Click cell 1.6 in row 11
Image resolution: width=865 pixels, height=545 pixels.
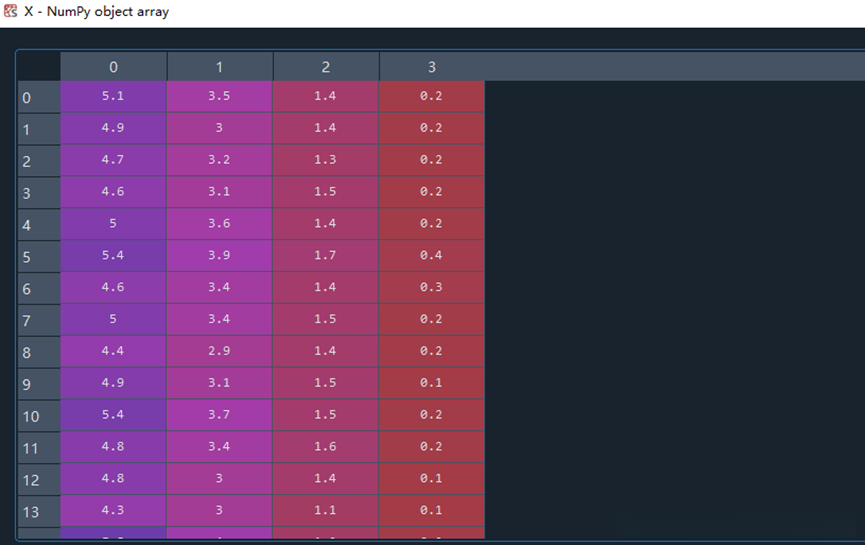[325, 447]
